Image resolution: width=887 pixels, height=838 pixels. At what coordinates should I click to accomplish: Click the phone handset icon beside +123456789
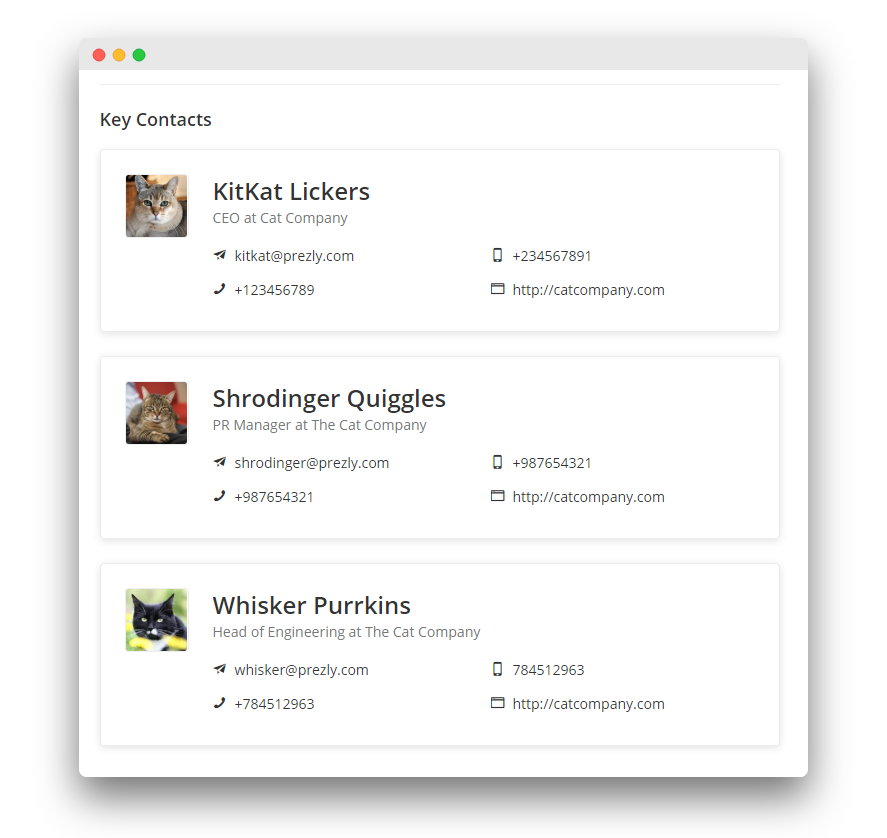click(x=219, y=289)
